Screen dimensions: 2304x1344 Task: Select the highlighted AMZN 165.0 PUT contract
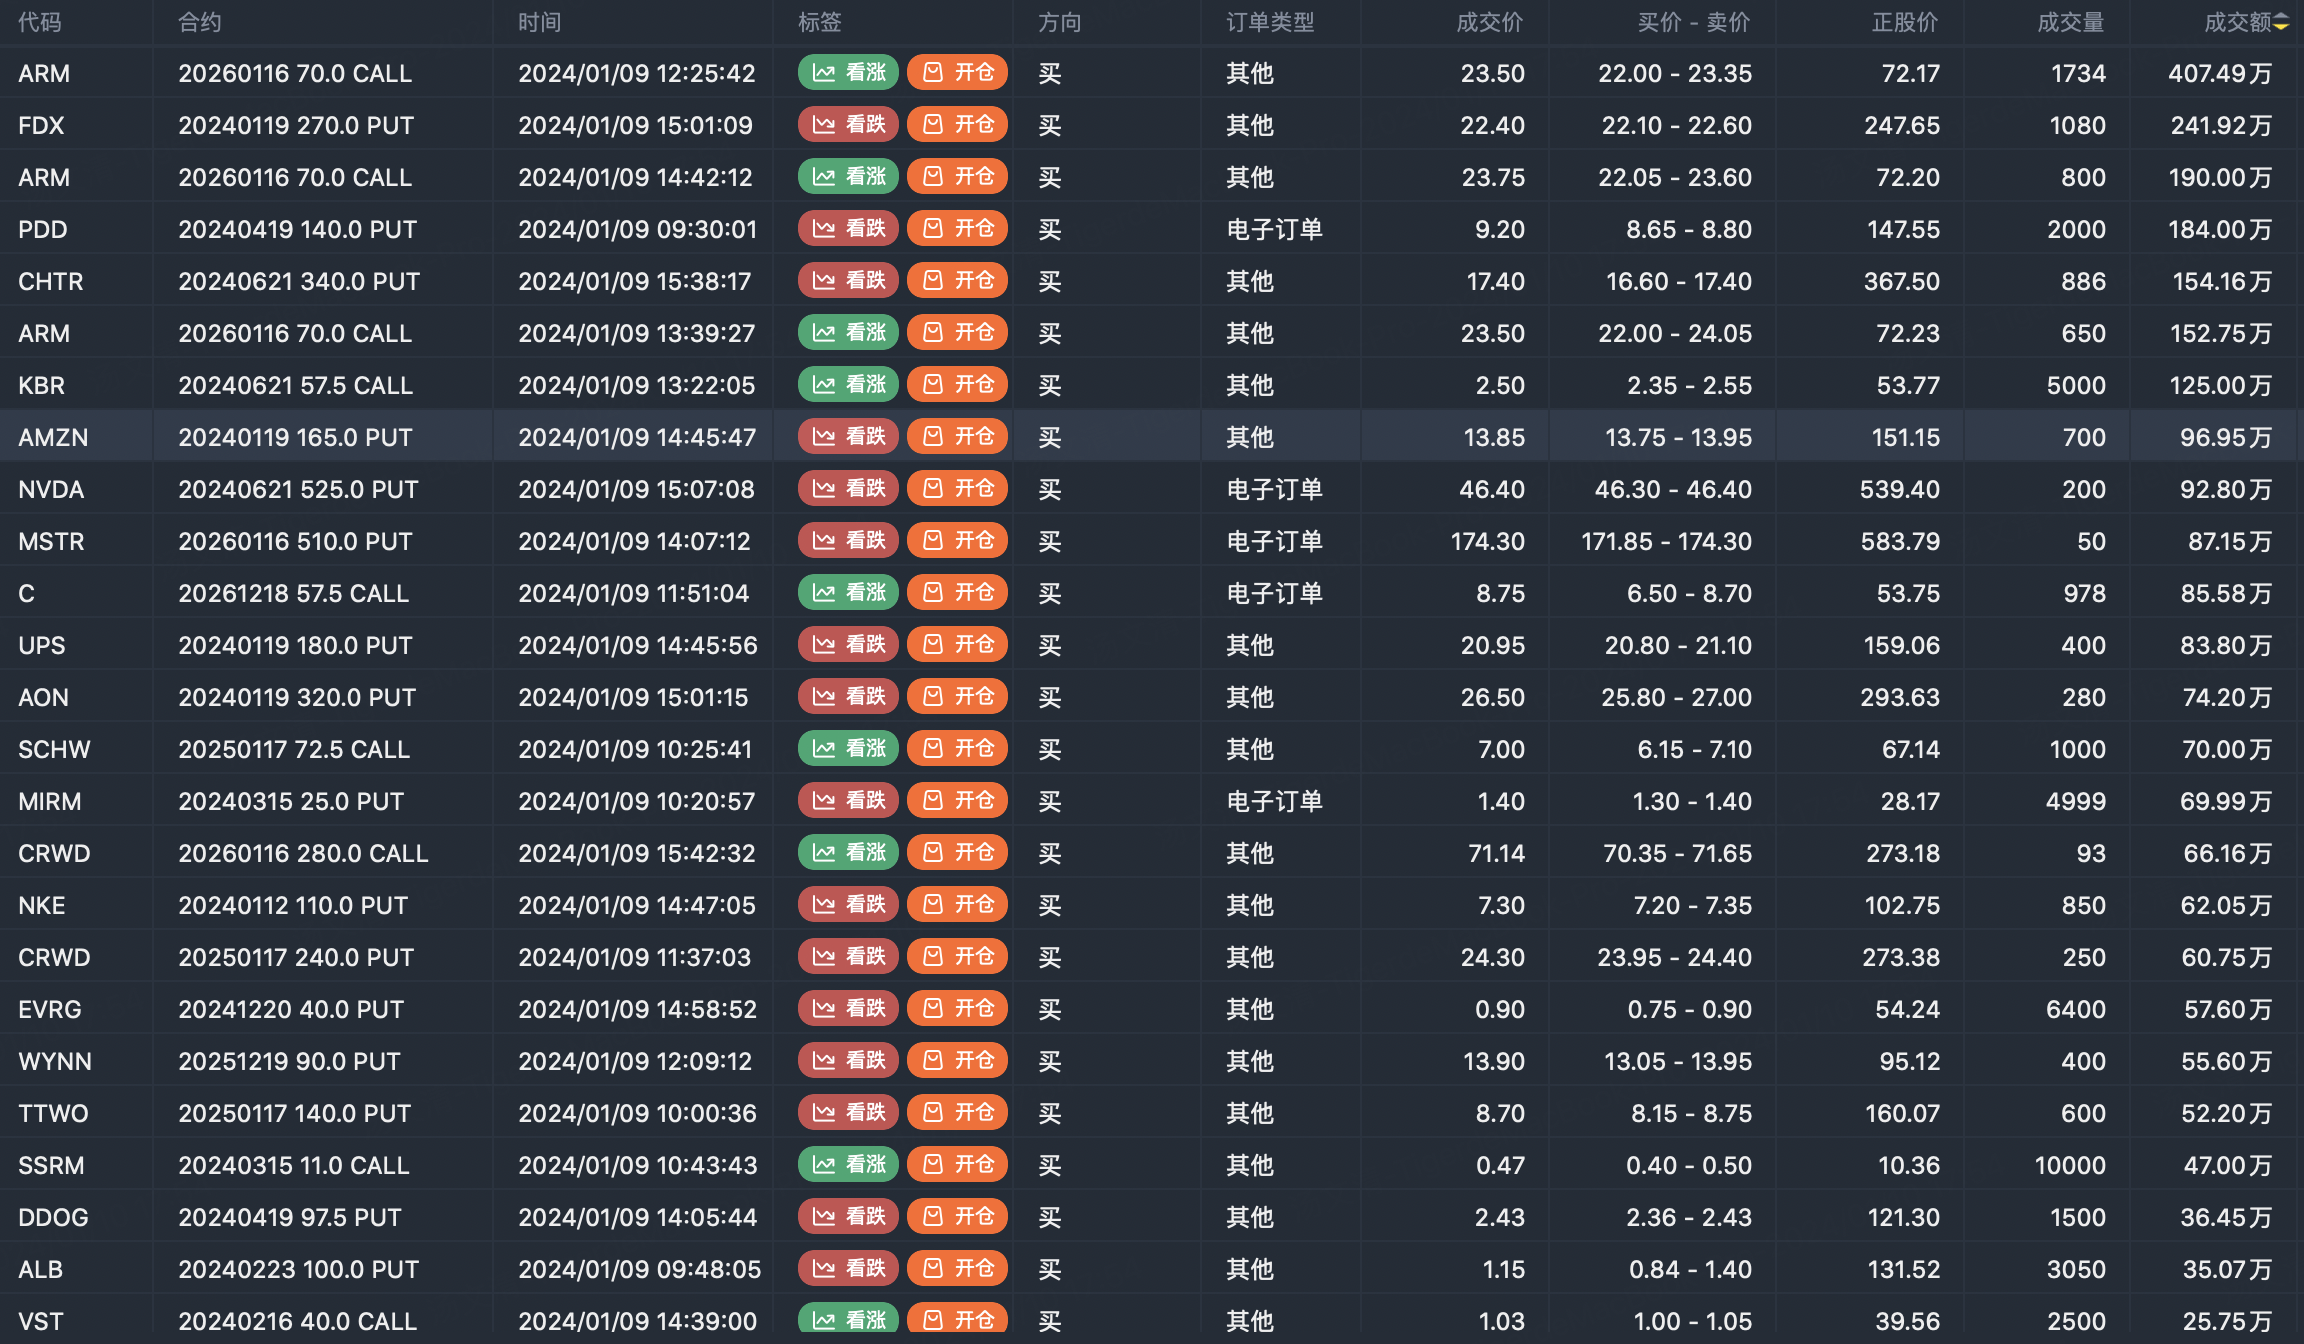[x=295, y=437]
